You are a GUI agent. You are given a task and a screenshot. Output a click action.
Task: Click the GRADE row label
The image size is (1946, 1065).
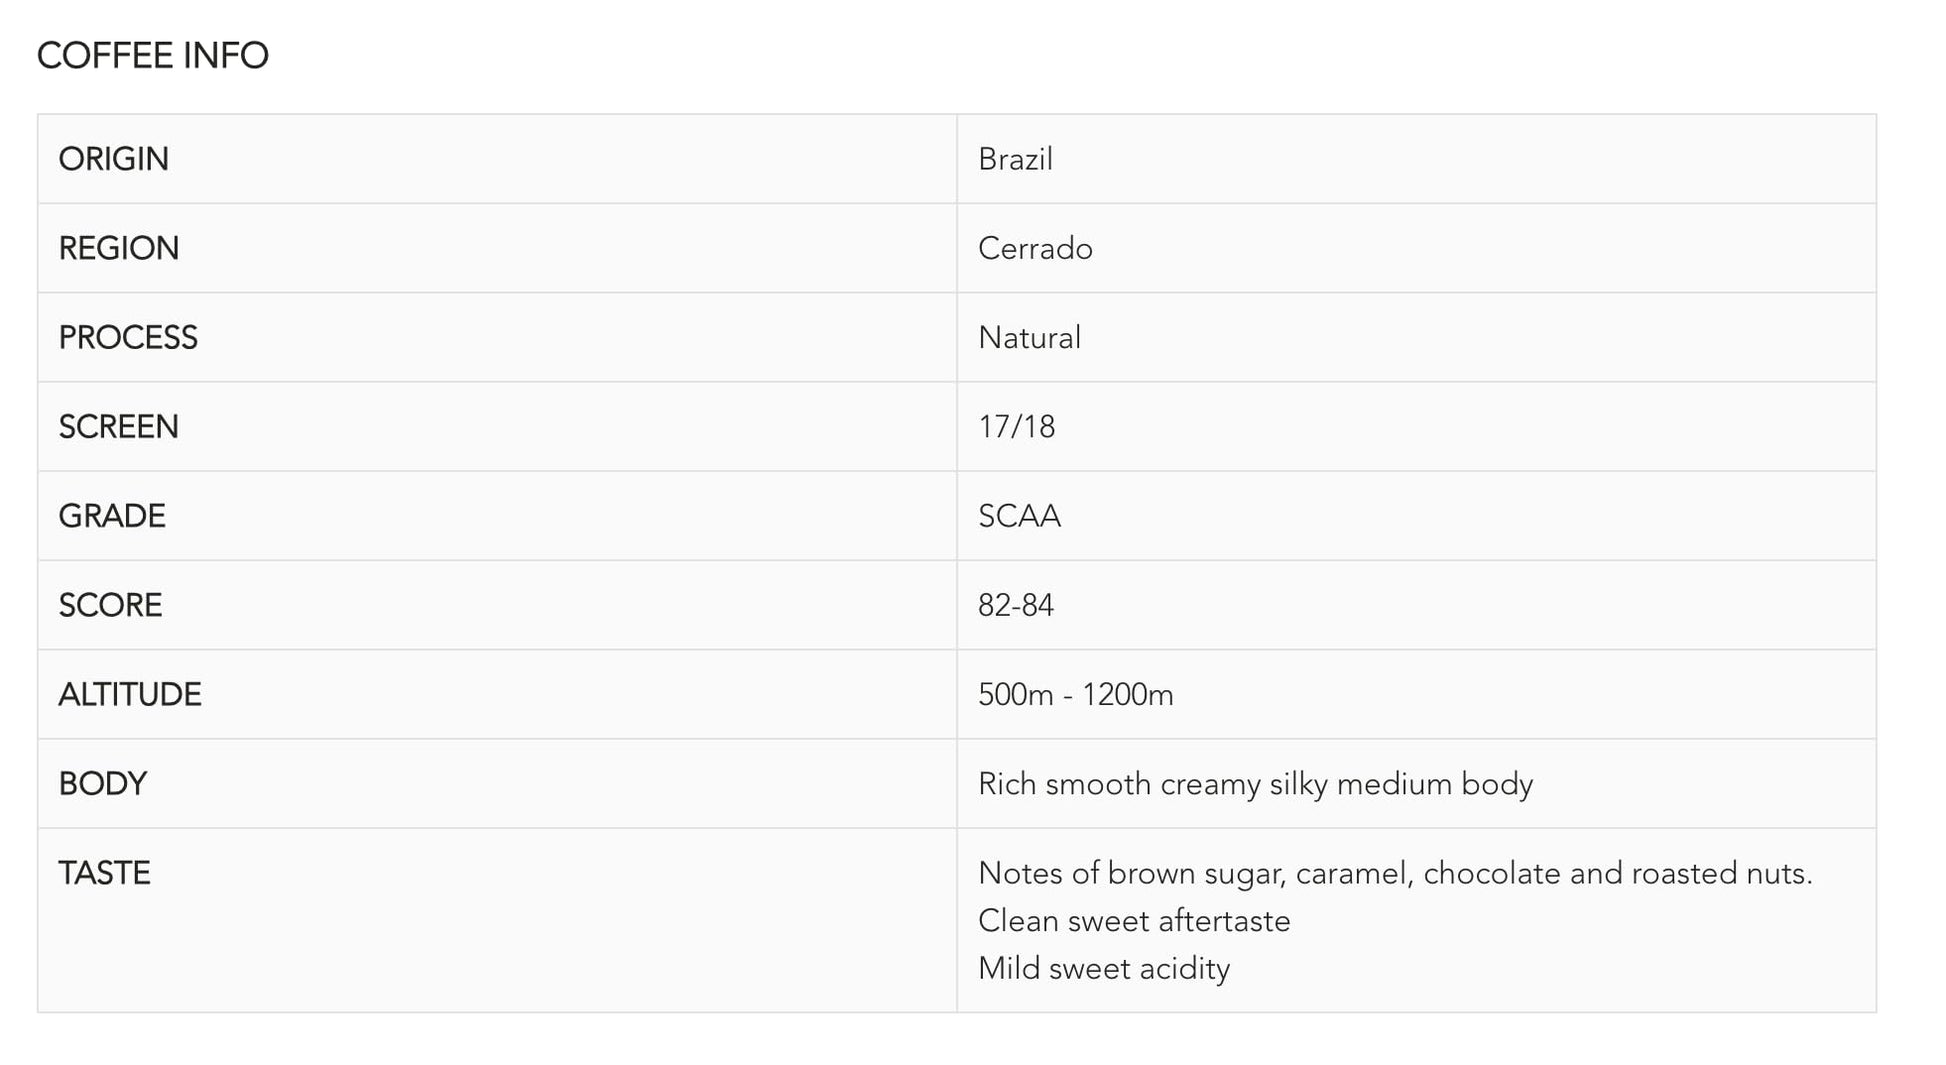pyautogui.click(x=112, y=516)
